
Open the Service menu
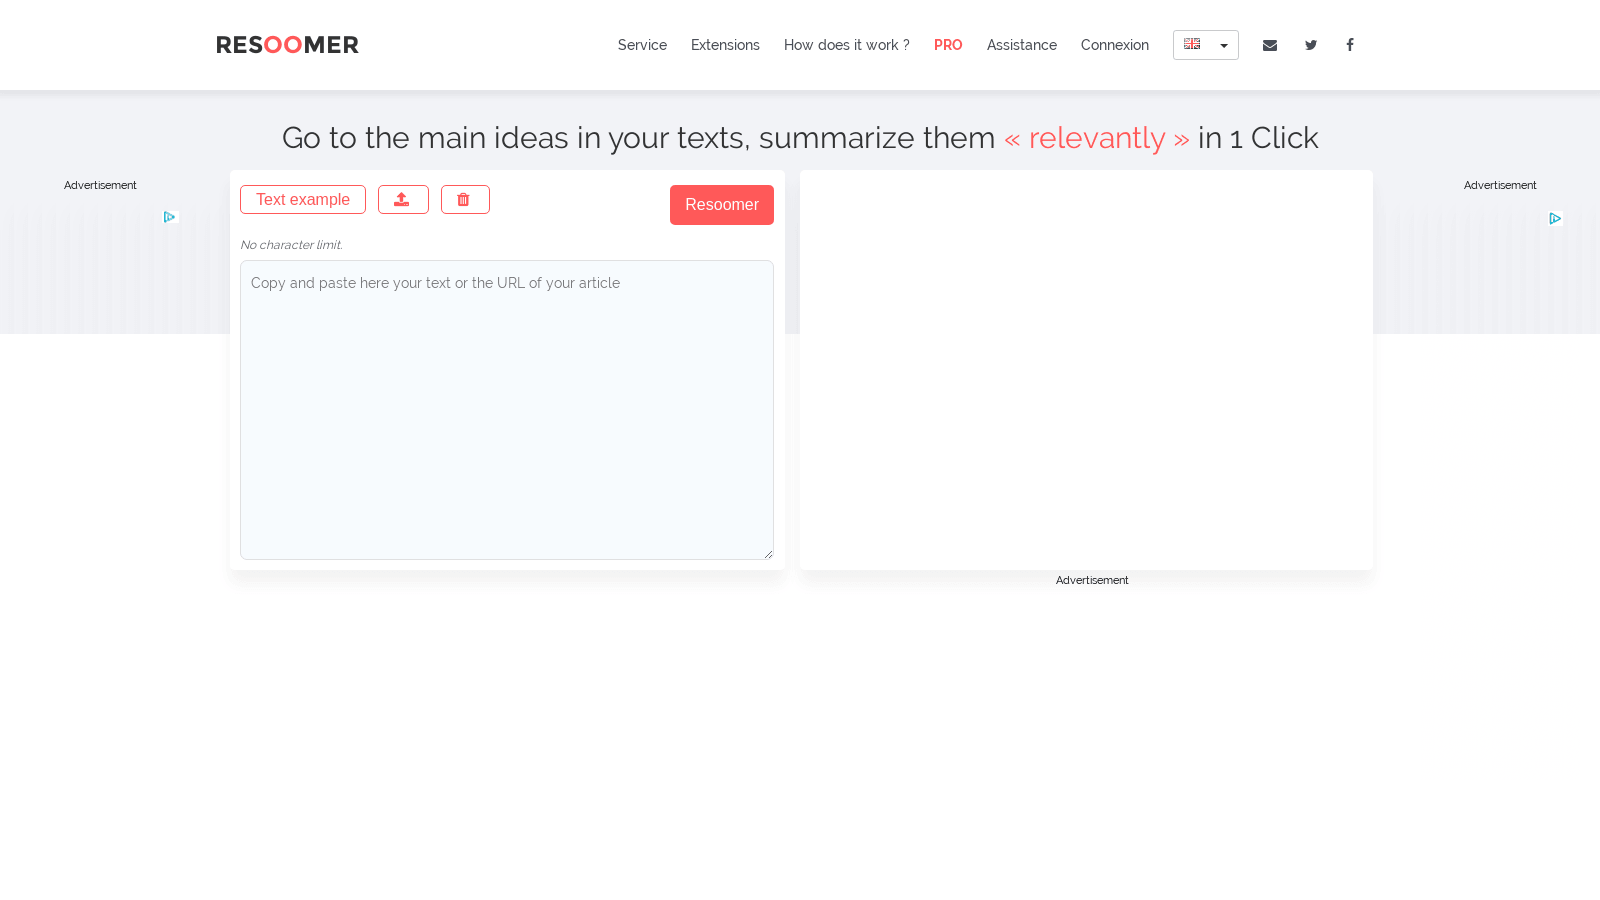pos(642,45)
